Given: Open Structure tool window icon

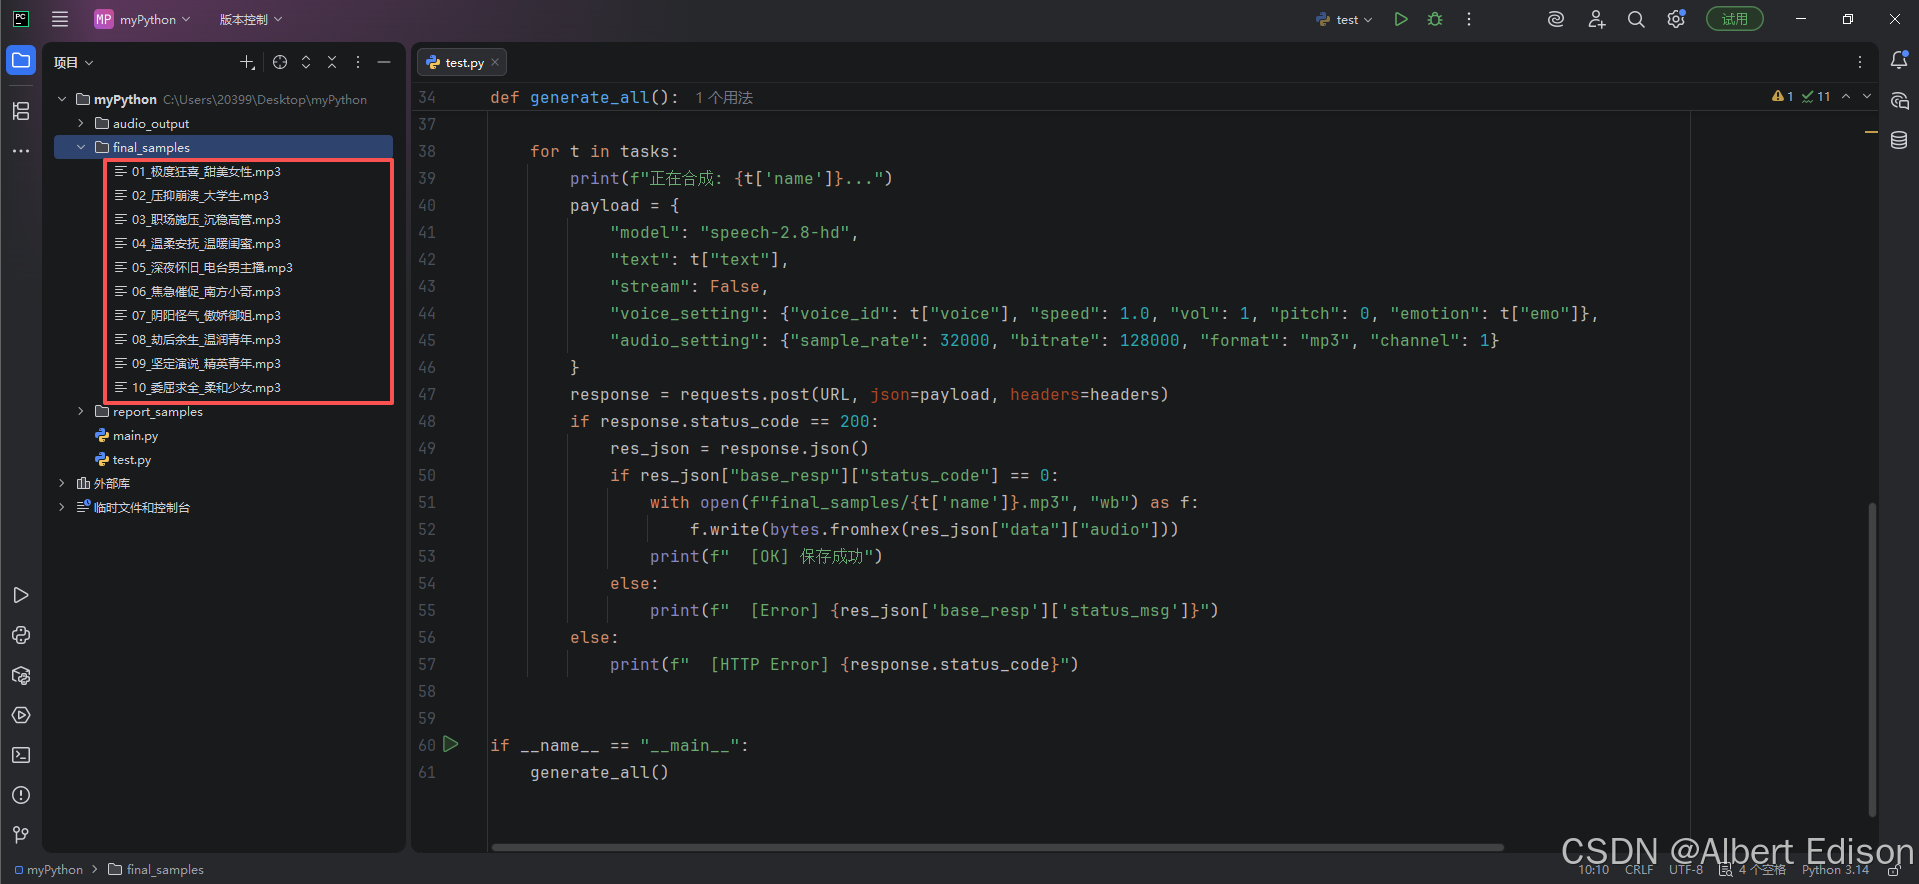Looking at the screenshot, I should pos(20,110).
